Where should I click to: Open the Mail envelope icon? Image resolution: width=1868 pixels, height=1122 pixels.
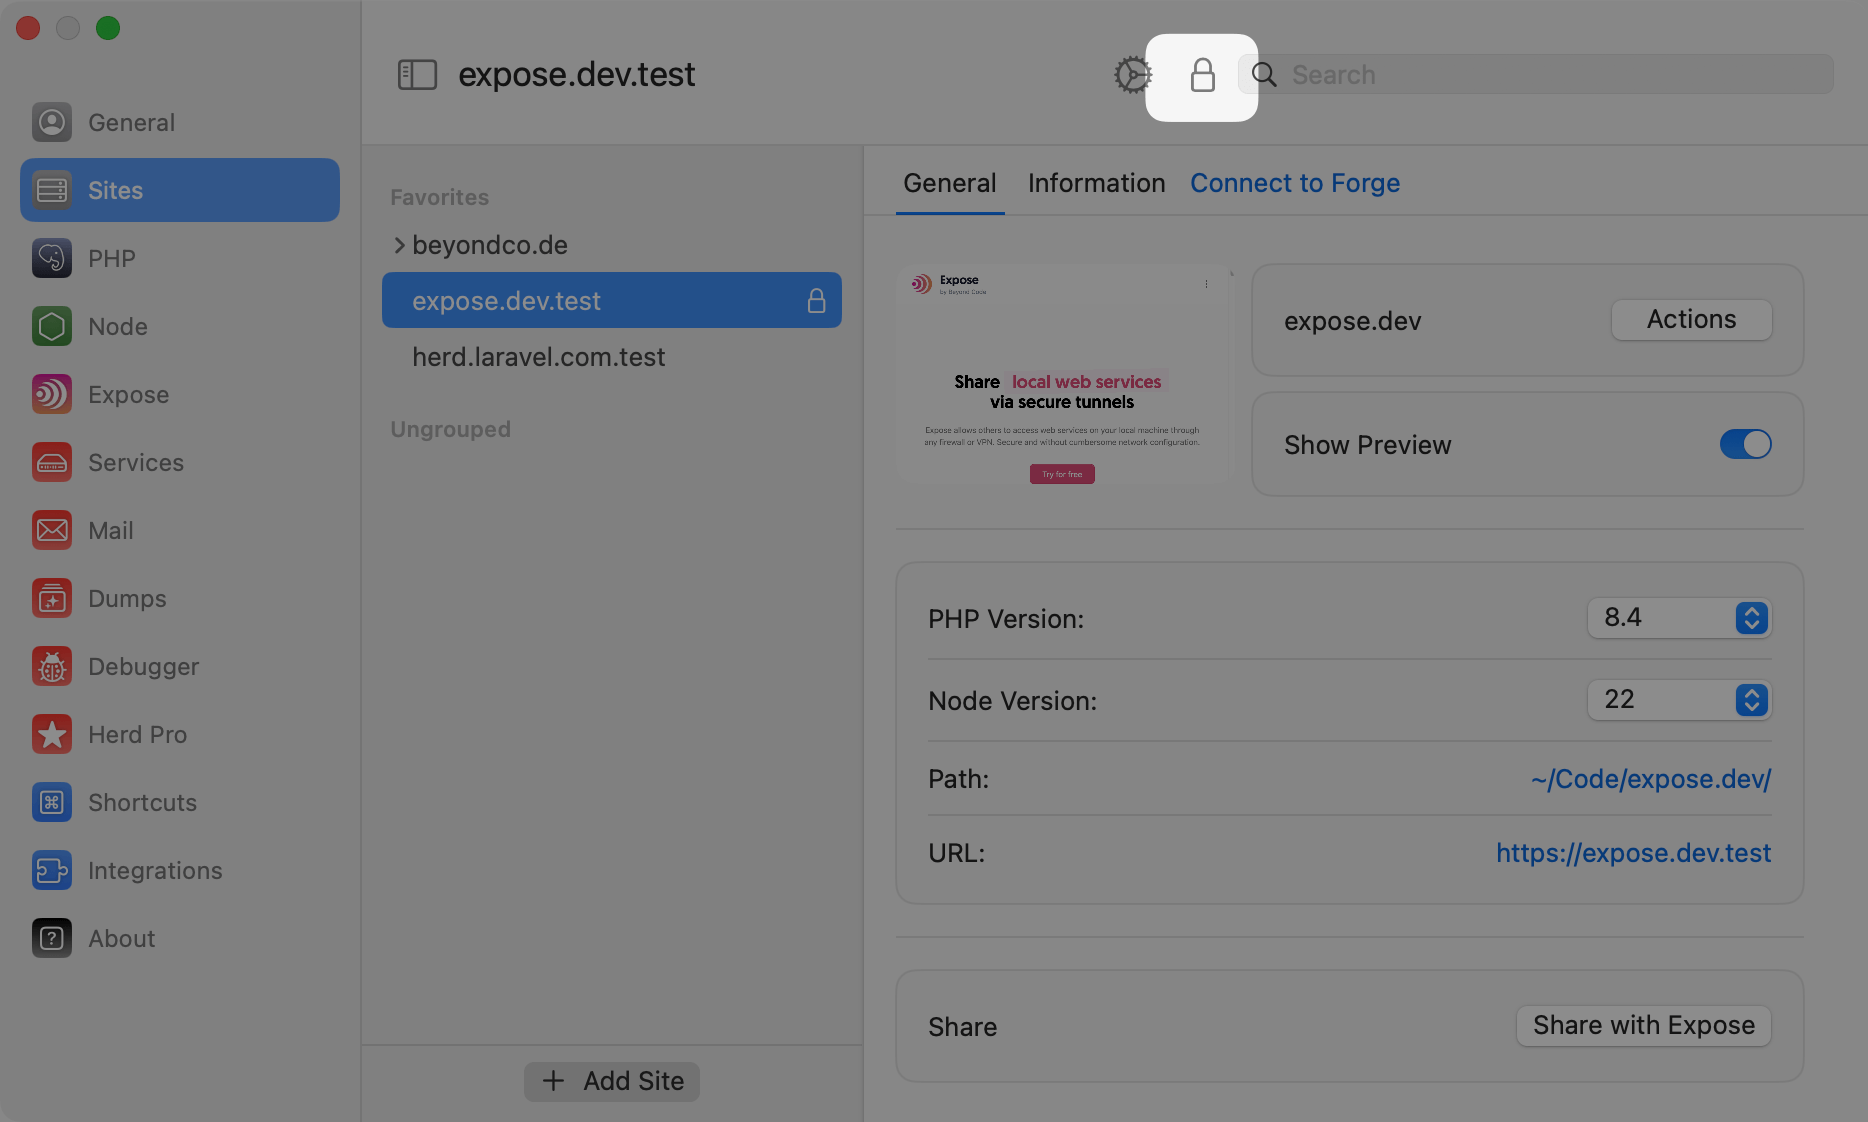coord(52,530)
